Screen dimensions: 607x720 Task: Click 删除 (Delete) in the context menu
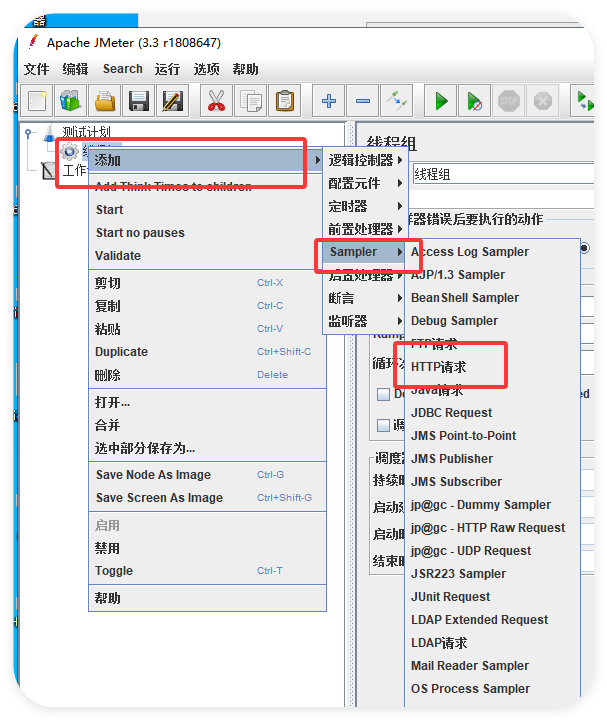[207, 375]
